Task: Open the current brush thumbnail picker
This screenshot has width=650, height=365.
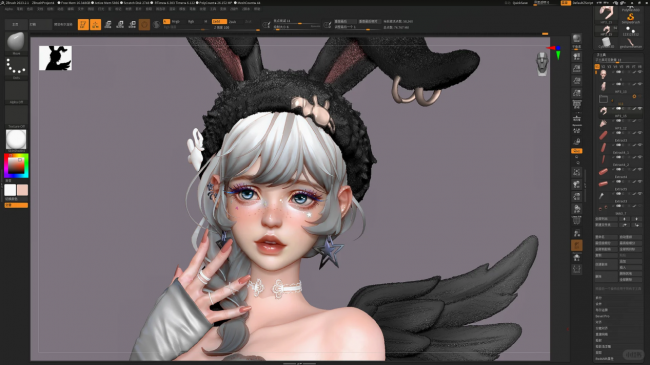Action: tap(16, 42)
